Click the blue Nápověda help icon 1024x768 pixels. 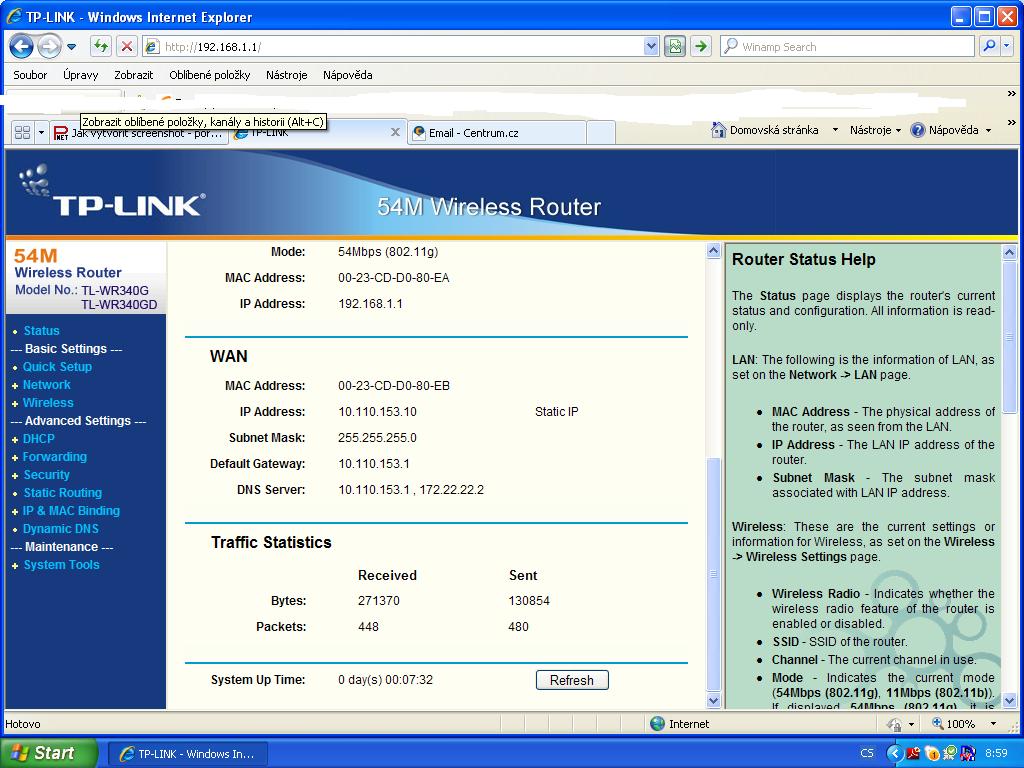coord(918,130)
